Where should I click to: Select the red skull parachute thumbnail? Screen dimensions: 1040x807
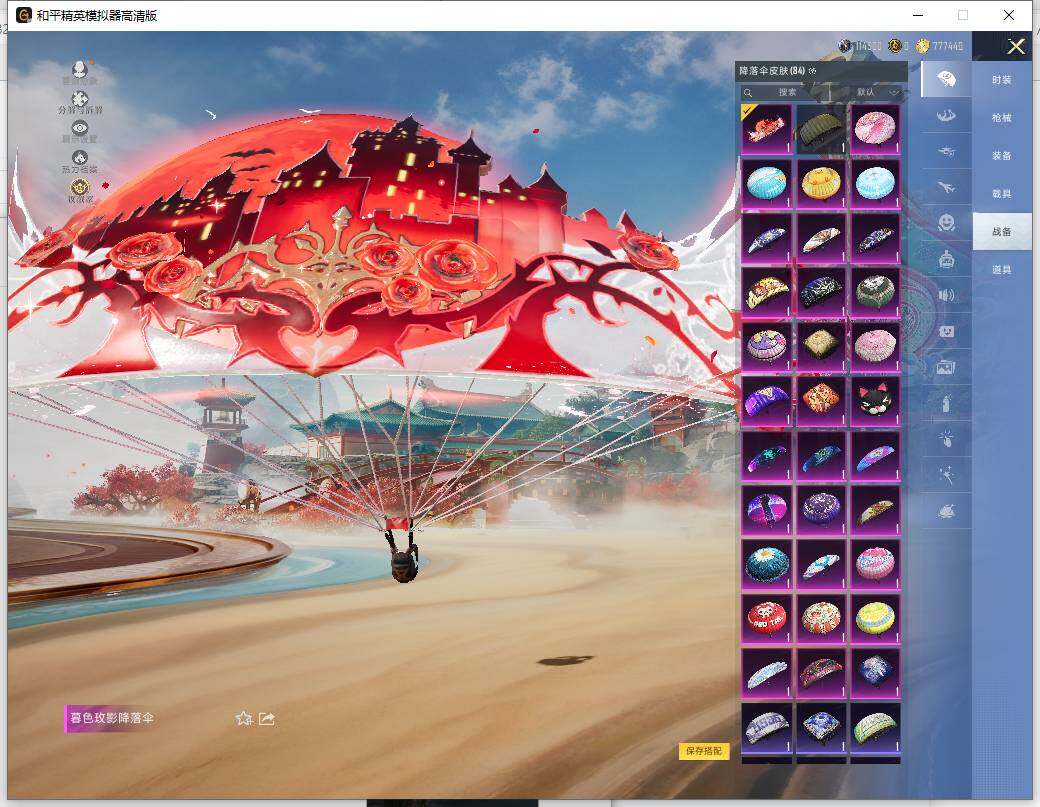[767, 618]
